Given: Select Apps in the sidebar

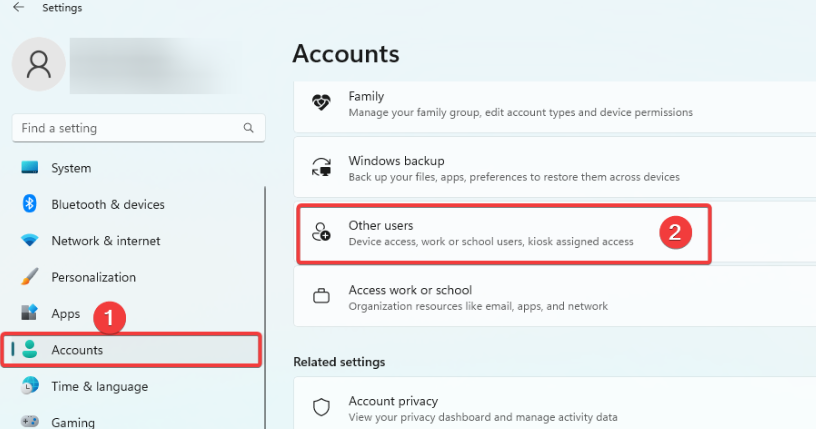Looking at the screenshot, I should [66, 314].
